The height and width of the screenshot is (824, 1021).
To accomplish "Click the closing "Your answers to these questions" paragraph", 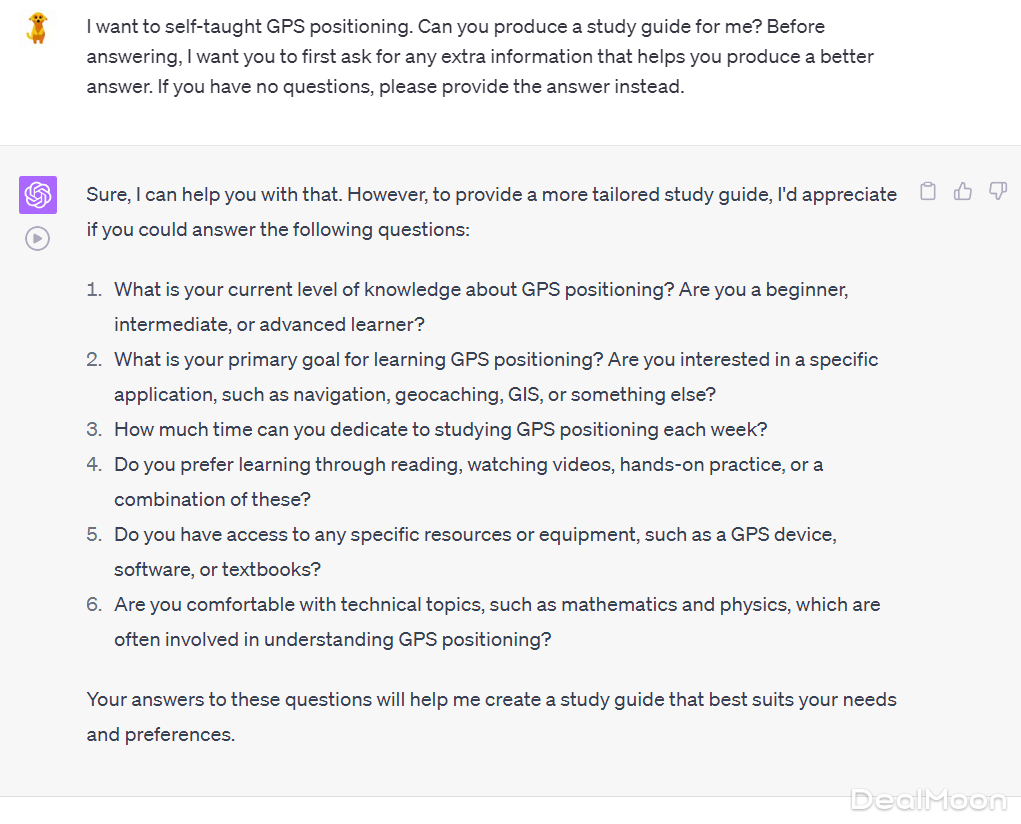I will pyautogui.click(x=490, y=716).
